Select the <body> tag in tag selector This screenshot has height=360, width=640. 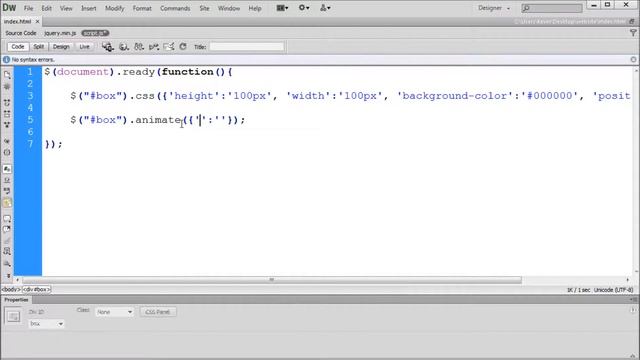pyautogui.click(x=11, y=289)
